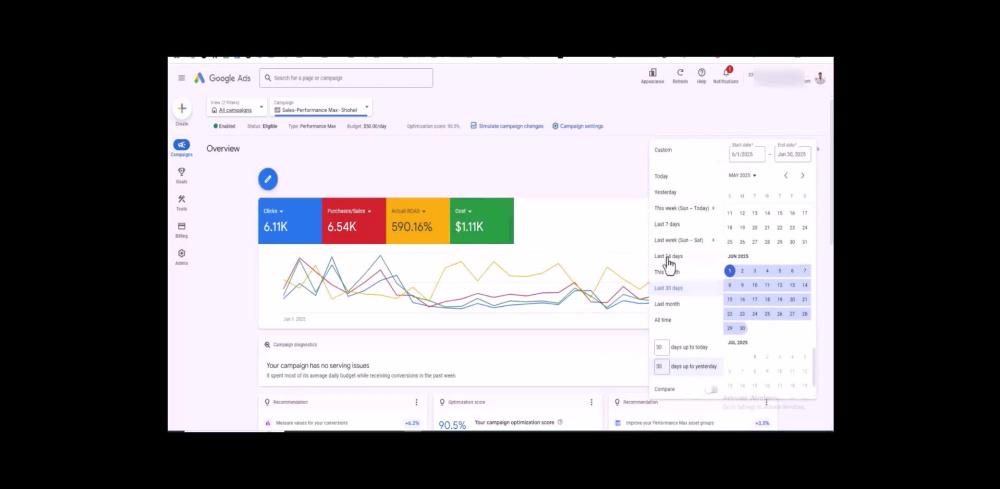1000x489 pixels.
Task: Click the blue Clicks metric tile
Action: coord(290,221)
